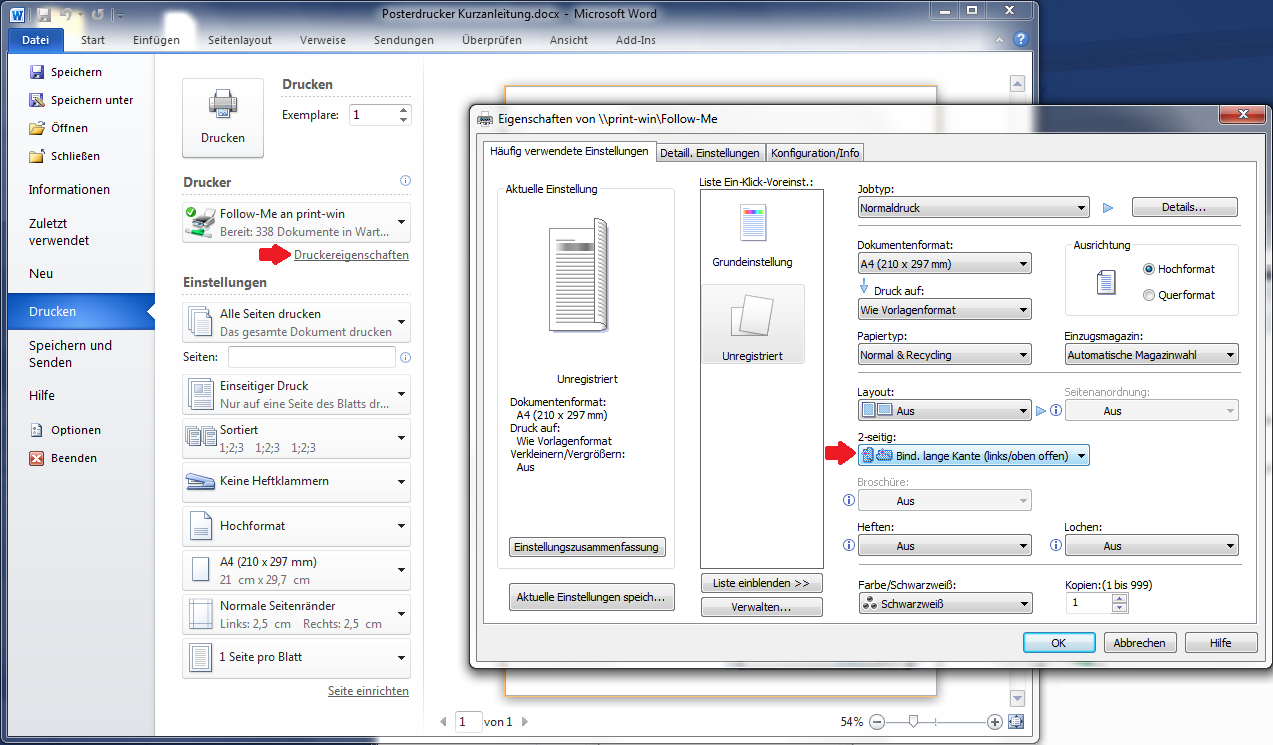Click the Details... button beside Jobtyp

[x=1185, y=207]
